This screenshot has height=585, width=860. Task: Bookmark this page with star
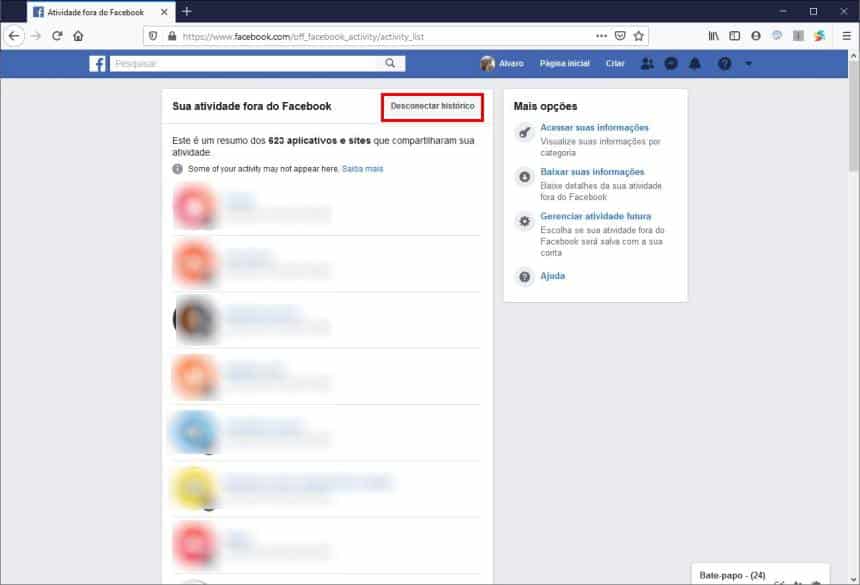click(638, 36)
